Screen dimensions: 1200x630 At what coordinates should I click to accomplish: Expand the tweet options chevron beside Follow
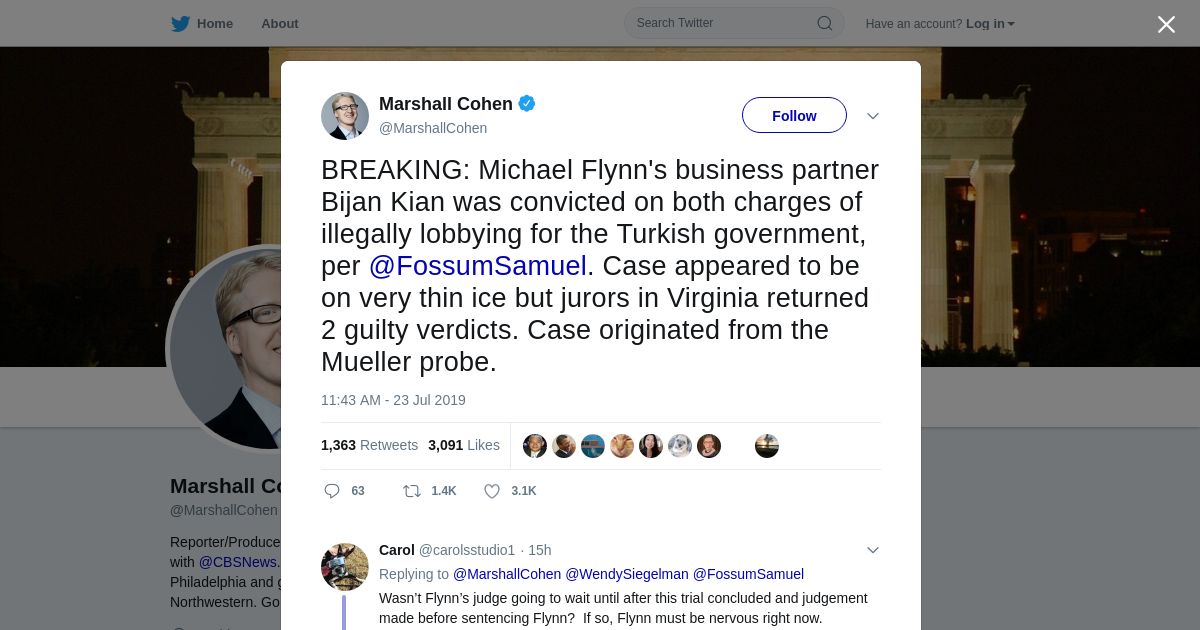click(x=873, y=116)
